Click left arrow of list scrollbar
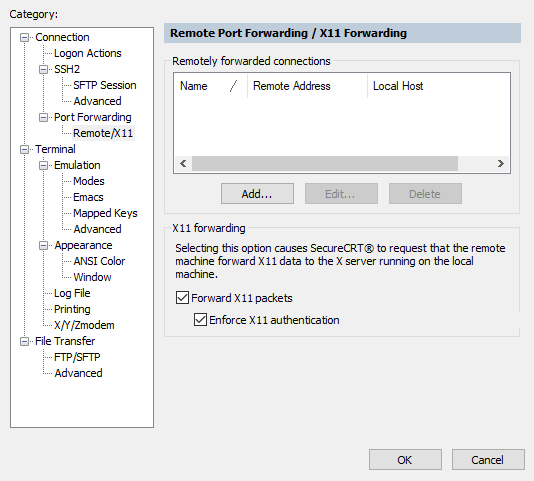 click(183, 164)
